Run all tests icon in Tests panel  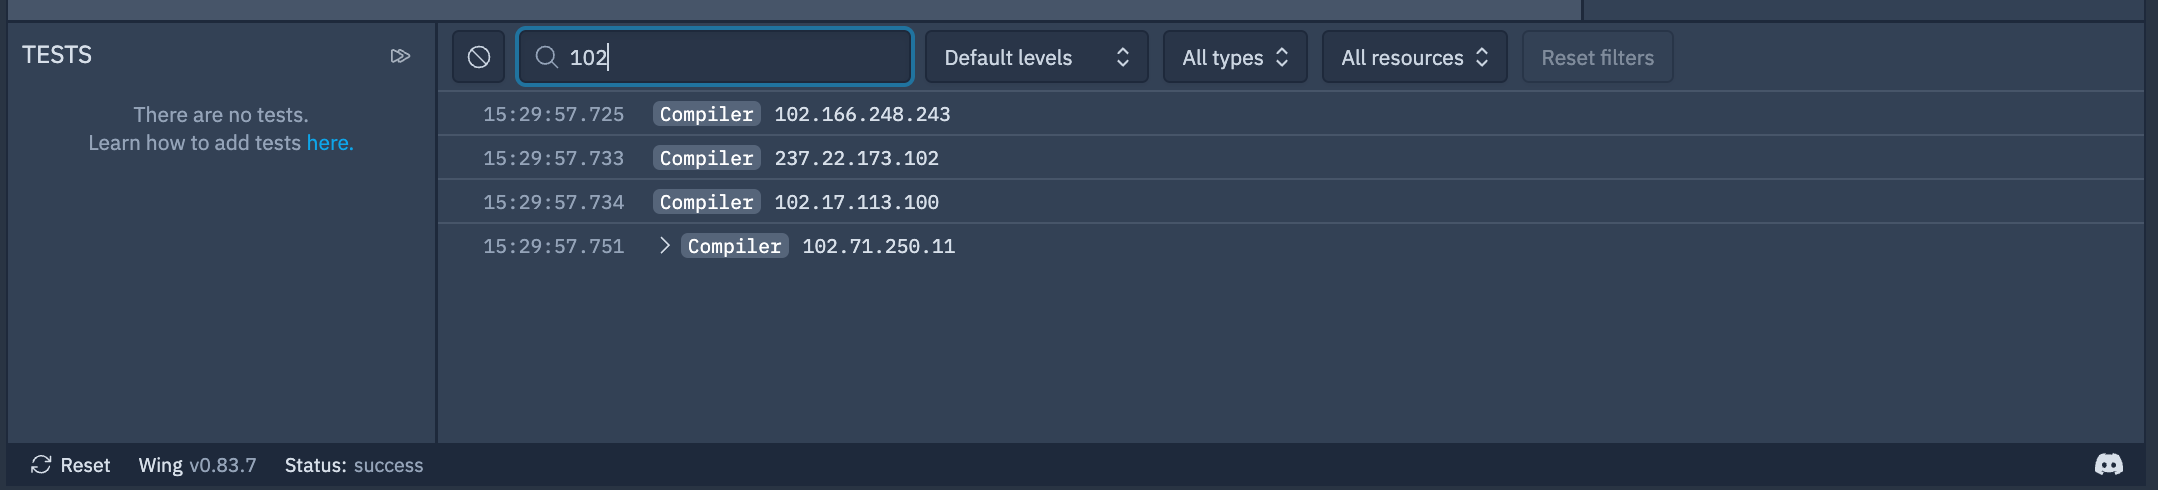(x=400, y=56)
